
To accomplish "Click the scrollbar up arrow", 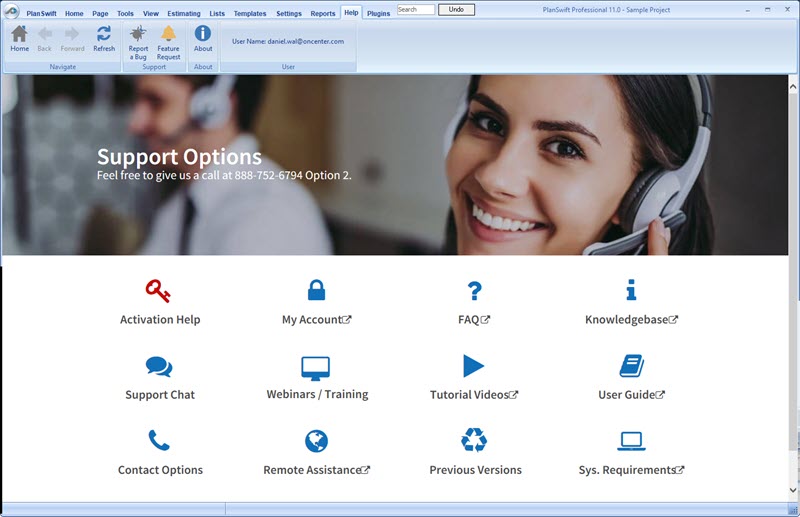I will 793,87.
